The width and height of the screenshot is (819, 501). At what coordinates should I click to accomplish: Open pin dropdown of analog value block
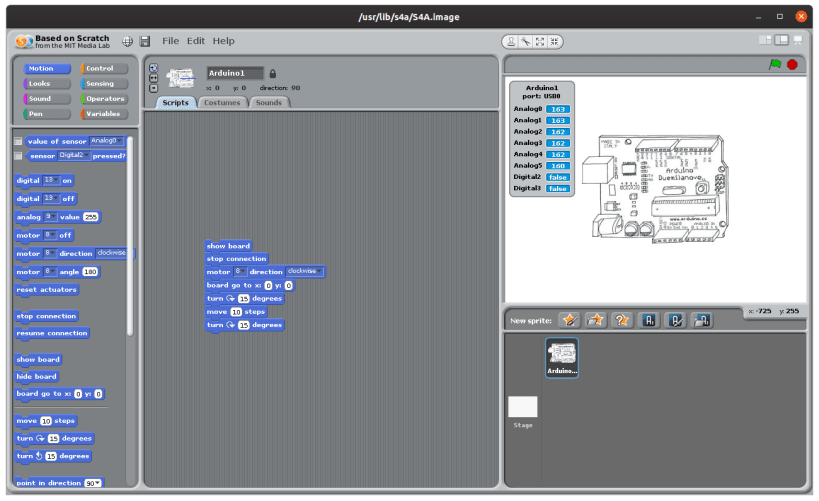(x=50, y=217)
